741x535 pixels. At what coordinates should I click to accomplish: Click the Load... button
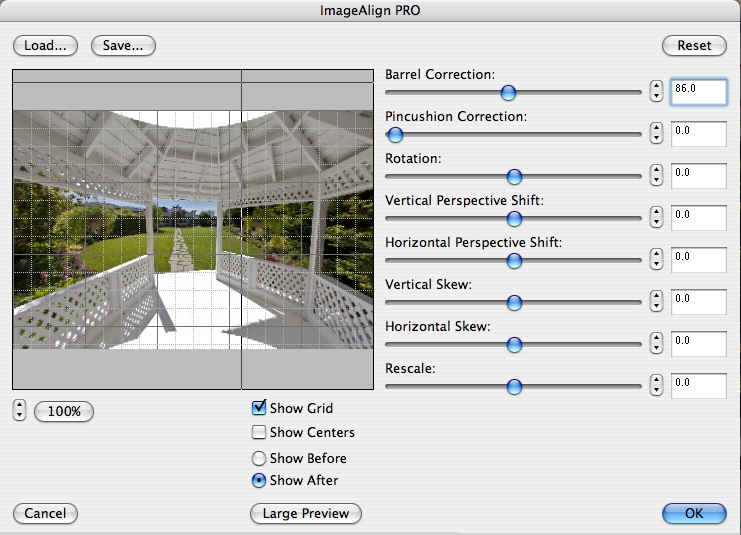[x=45, y=46]
